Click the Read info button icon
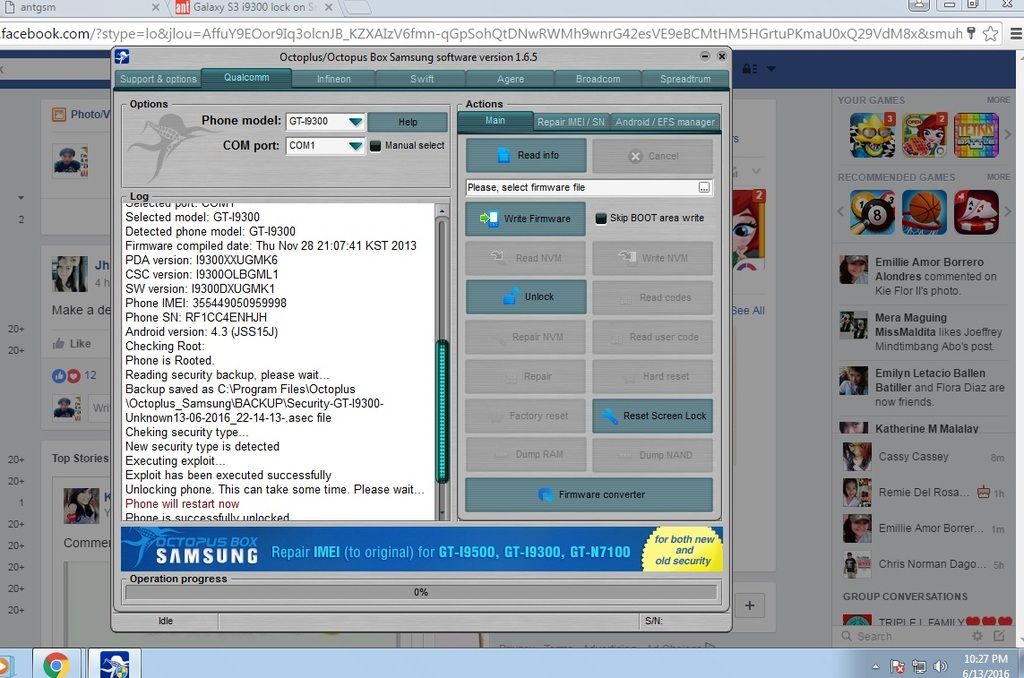Image resolution: width=1024 pixels, height=678 pixels. (x=501, y=156)
